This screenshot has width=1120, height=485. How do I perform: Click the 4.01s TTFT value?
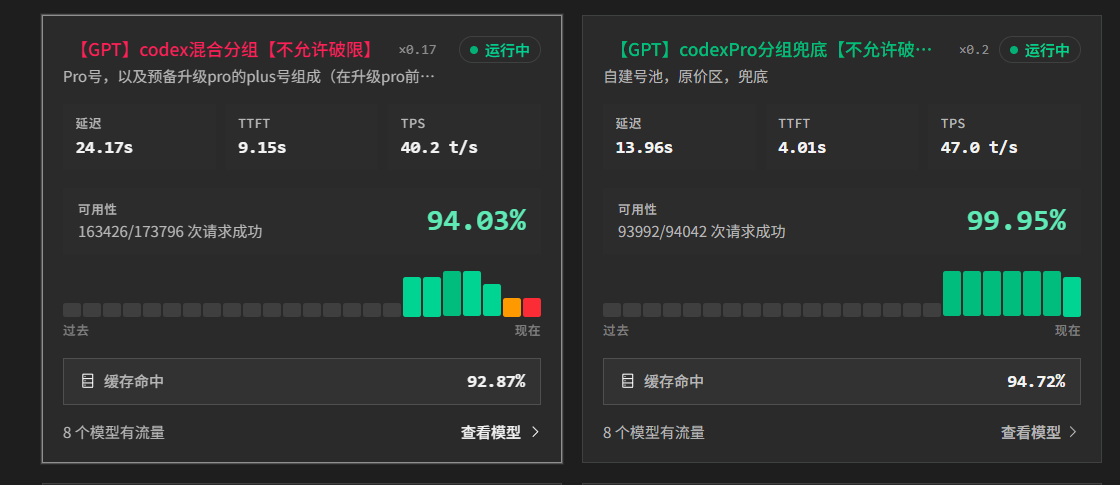(x=802, y=148)
